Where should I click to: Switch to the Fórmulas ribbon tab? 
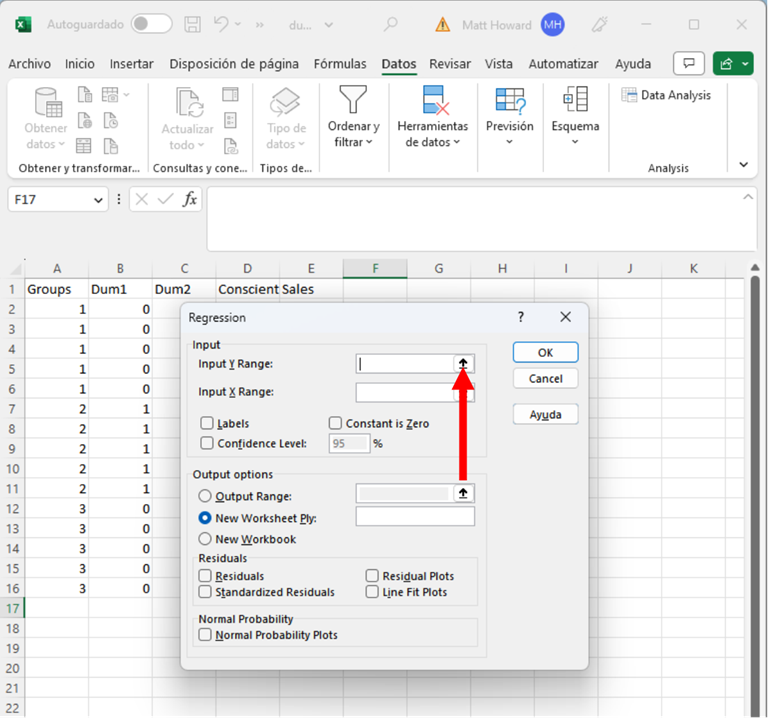pyautogui.click(x=340, y=64)
